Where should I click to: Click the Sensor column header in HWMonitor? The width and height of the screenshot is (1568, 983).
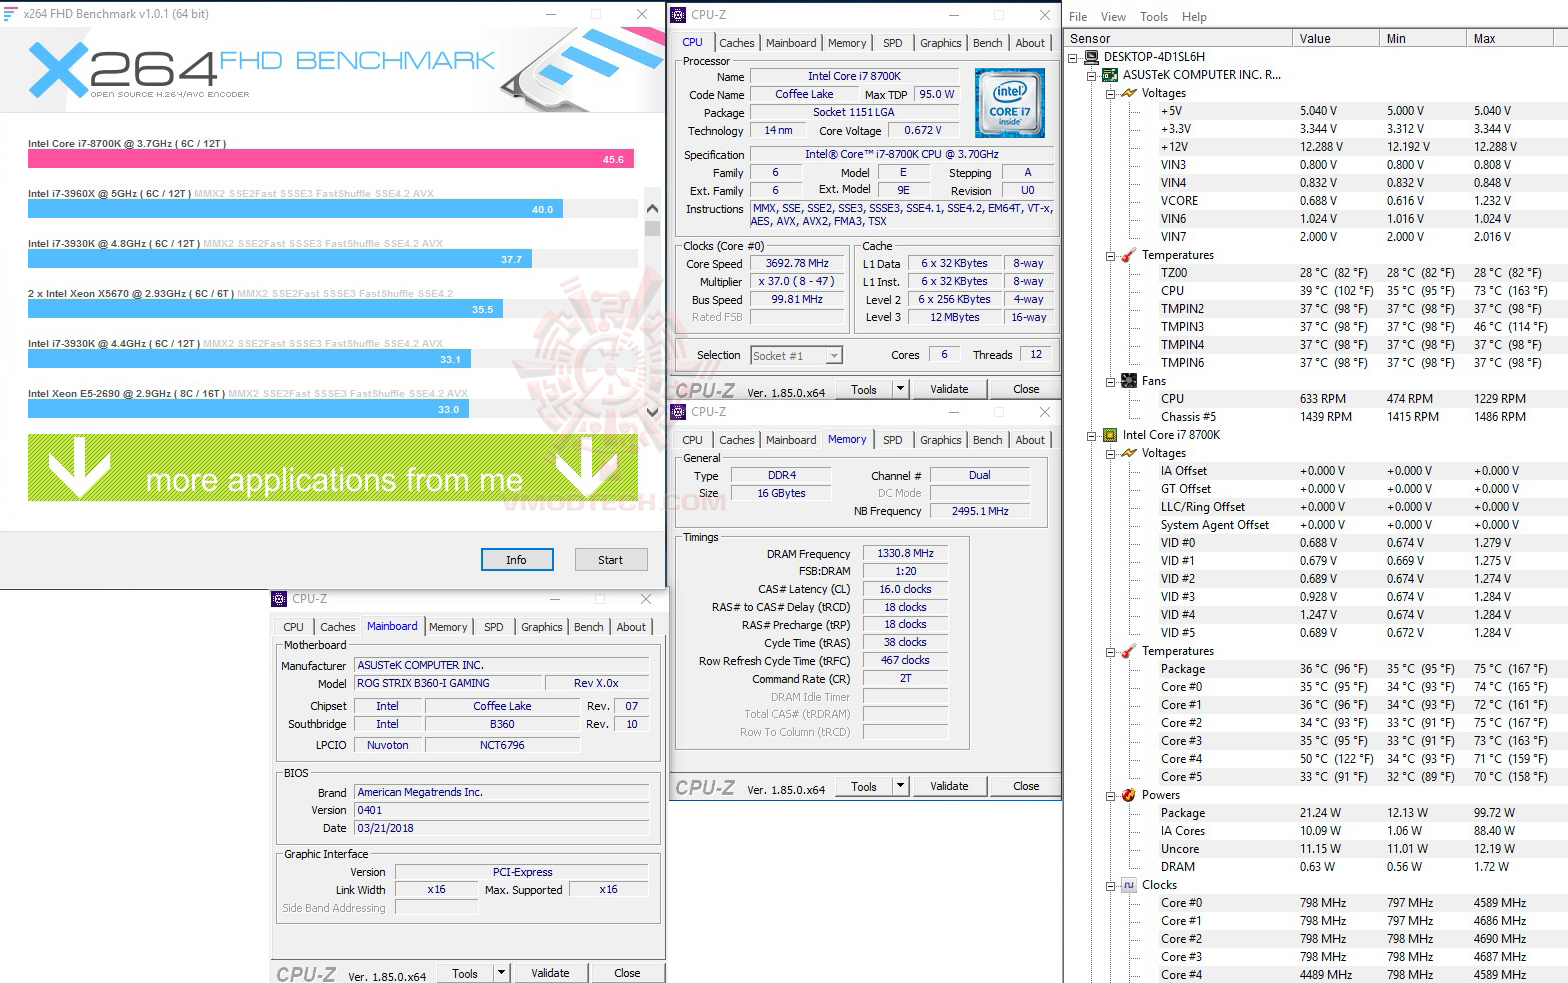tap(1177, 39)
